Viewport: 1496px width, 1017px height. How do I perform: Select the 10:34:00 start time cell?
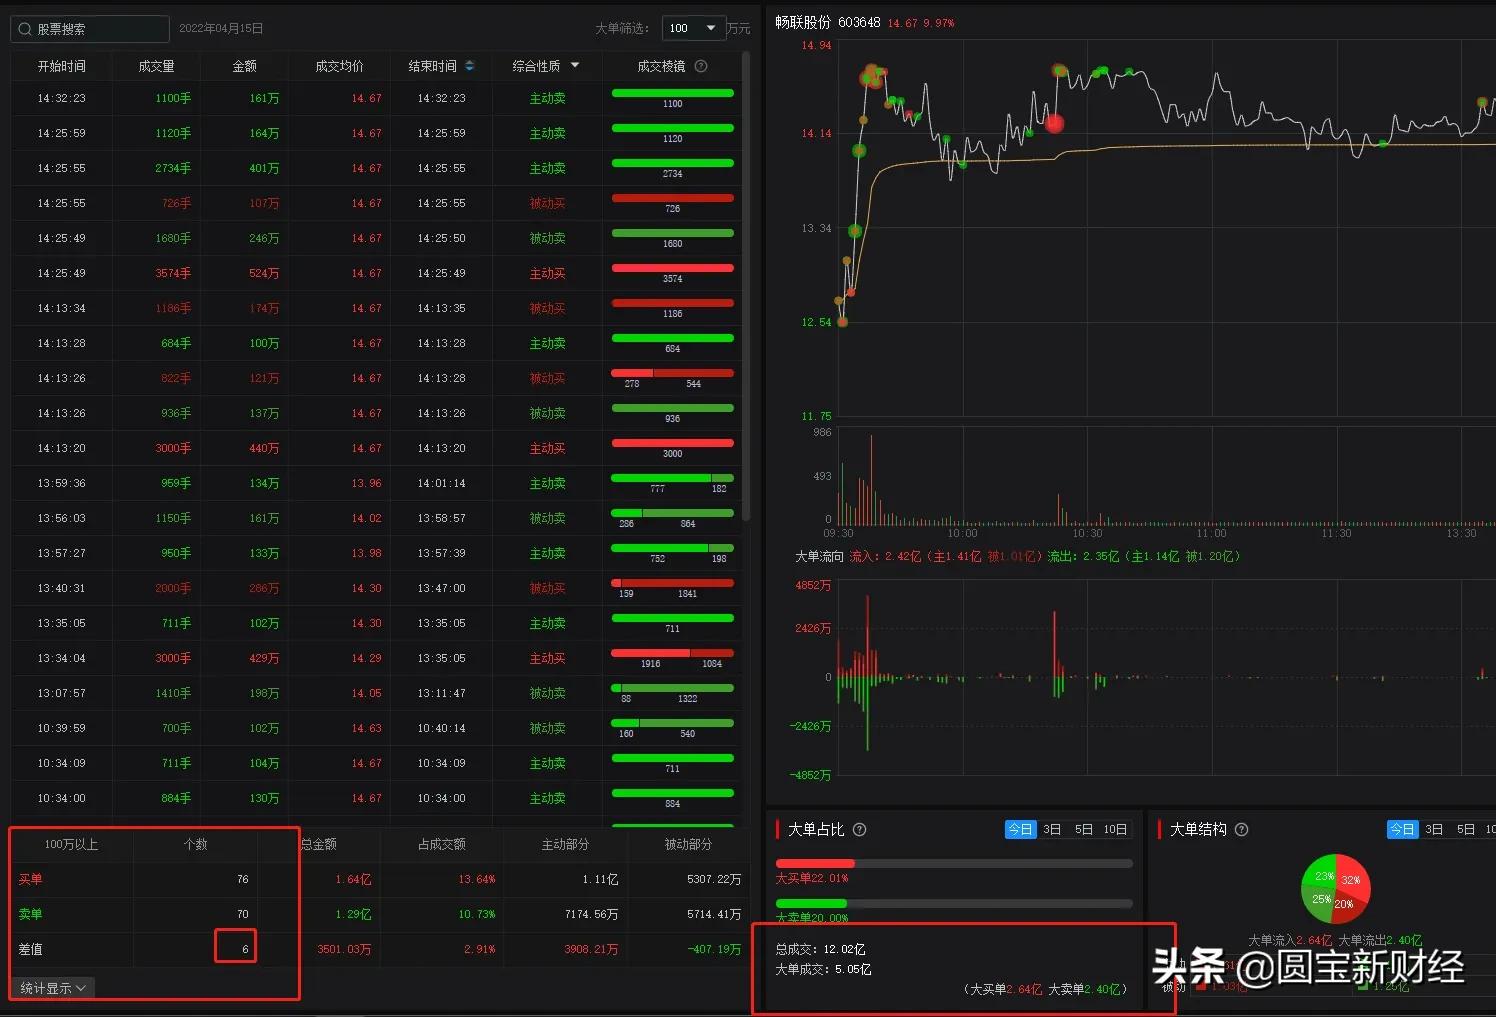point(61,798)
